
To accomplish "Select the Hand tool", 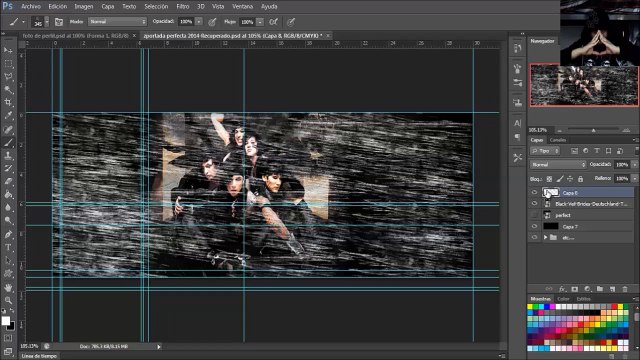I will pos(8,288).
